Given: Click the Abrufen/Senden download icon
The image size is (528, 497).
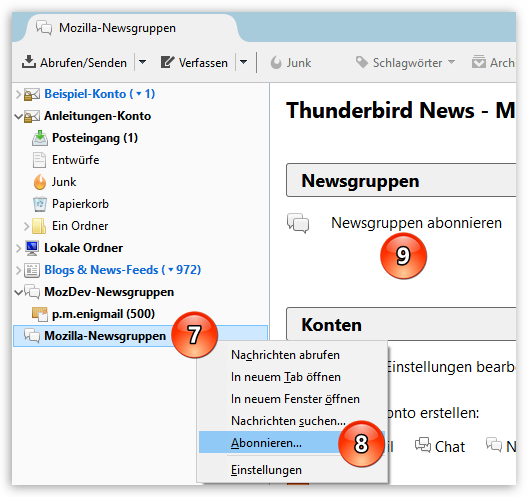Looking at the screenshot, I should tap(29, 62).
